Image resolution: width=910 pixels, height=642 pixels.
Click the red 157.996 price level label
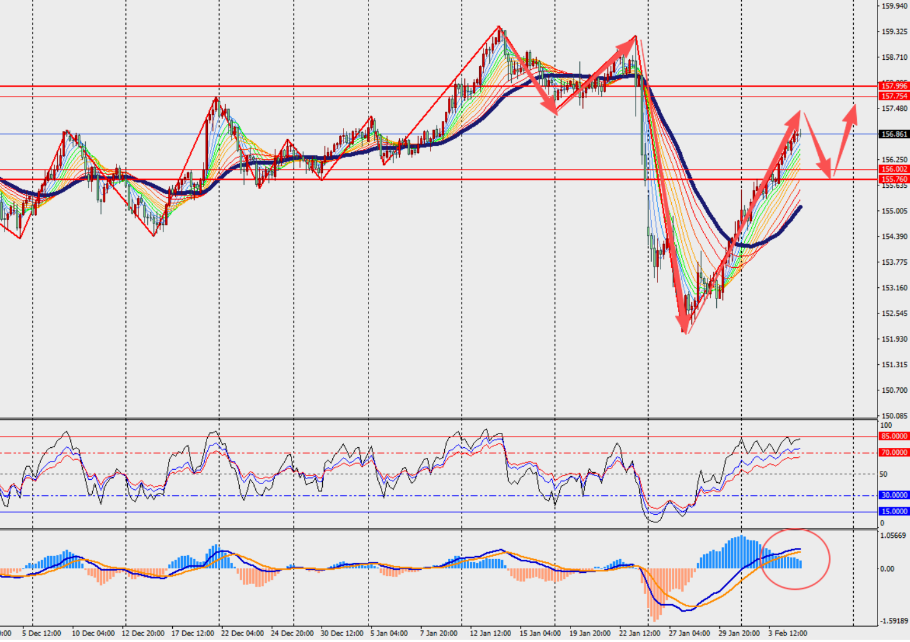point(893,87)
